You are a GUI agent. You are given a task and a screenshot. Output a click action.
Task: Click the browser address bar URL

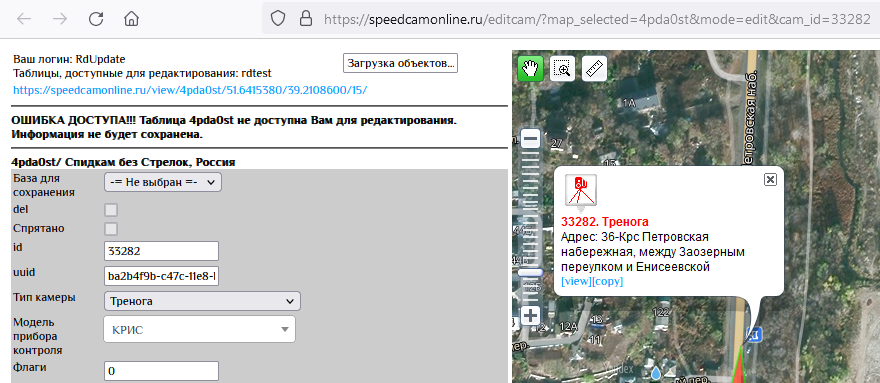pyautogui.click(x=597, y=19)
